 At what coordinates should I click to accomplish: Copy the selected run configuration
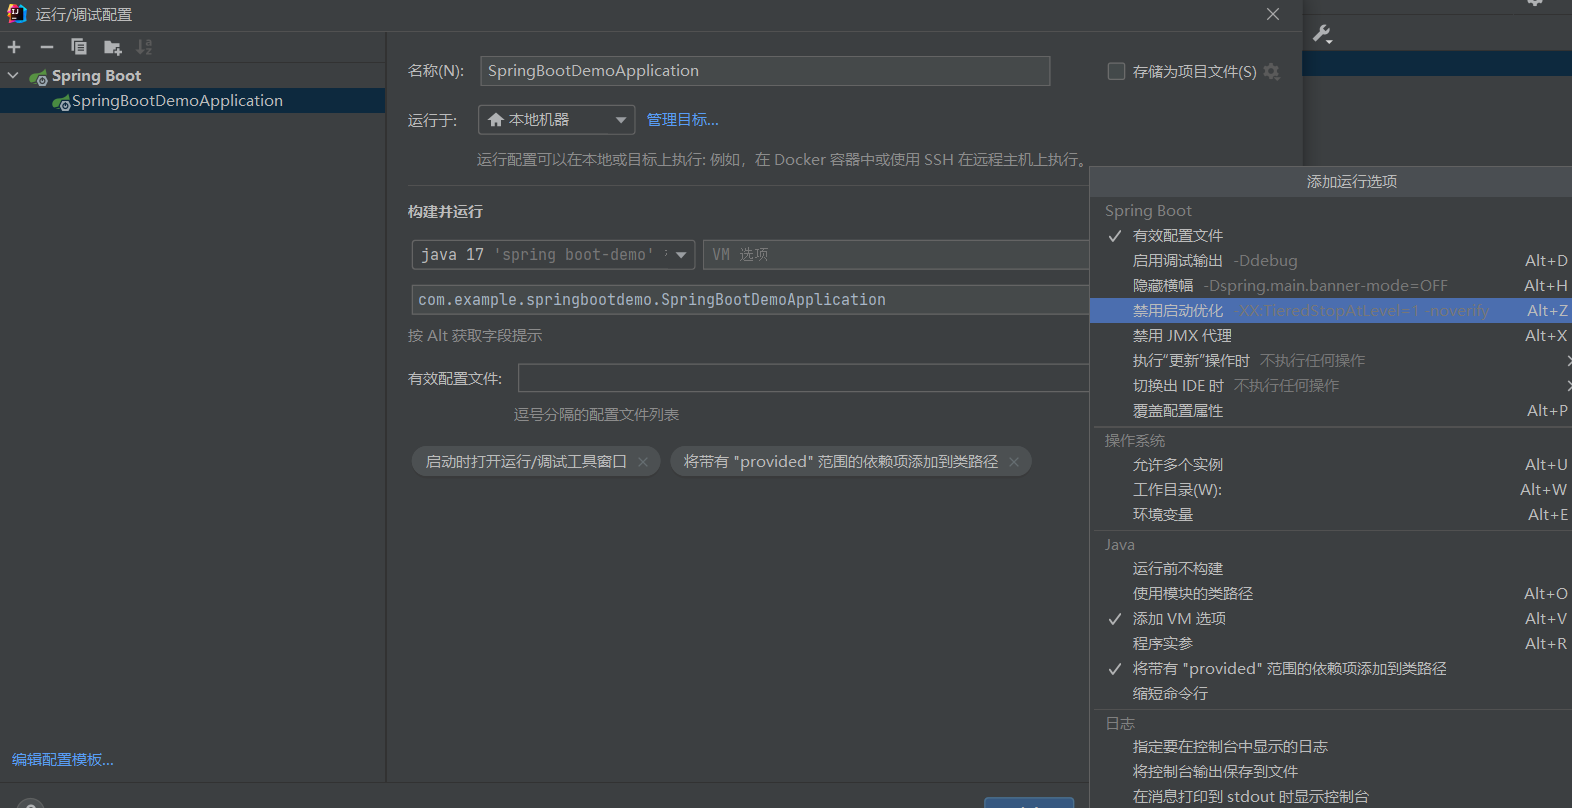click(79, 47)
